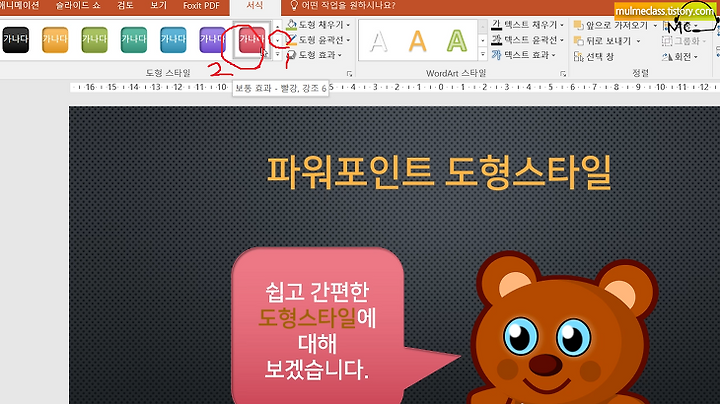
Task: Open the 선택 창 pane
Action: click(x=594, y=56)
